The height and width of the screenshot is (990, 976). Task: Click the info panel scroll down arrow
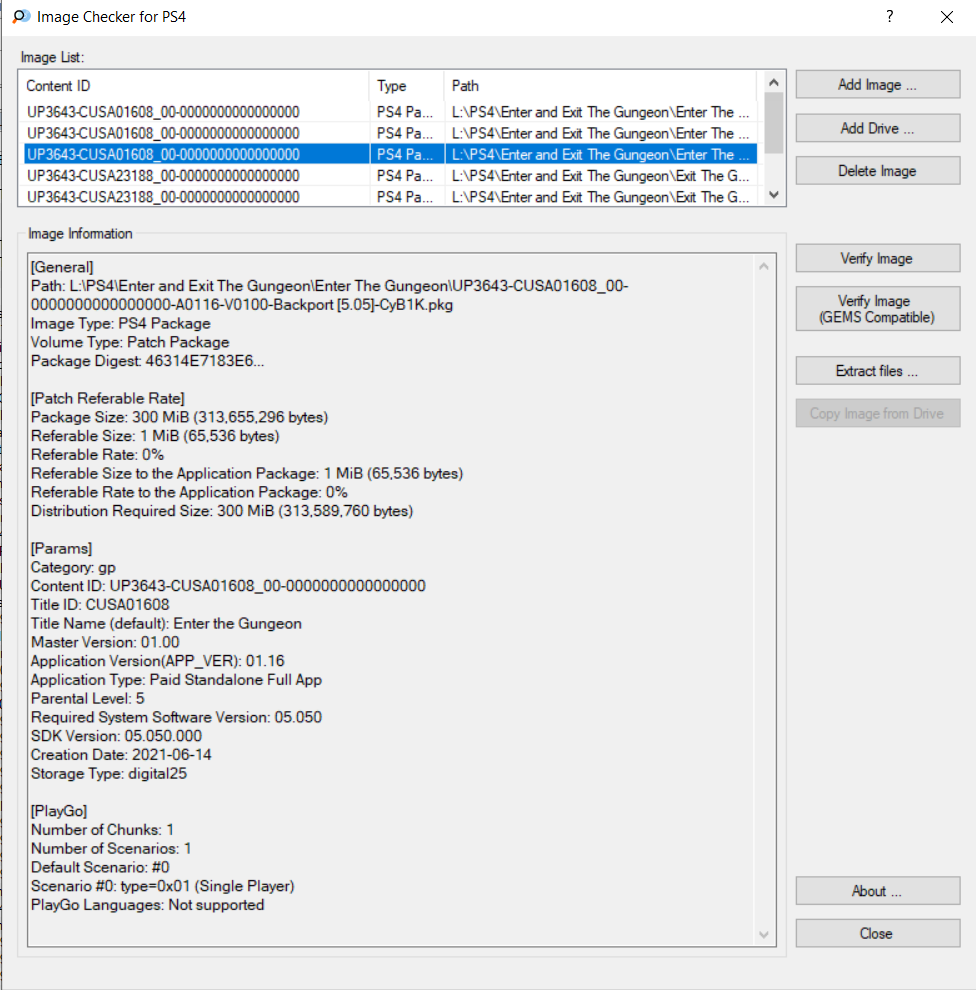(x=765, y=935)
